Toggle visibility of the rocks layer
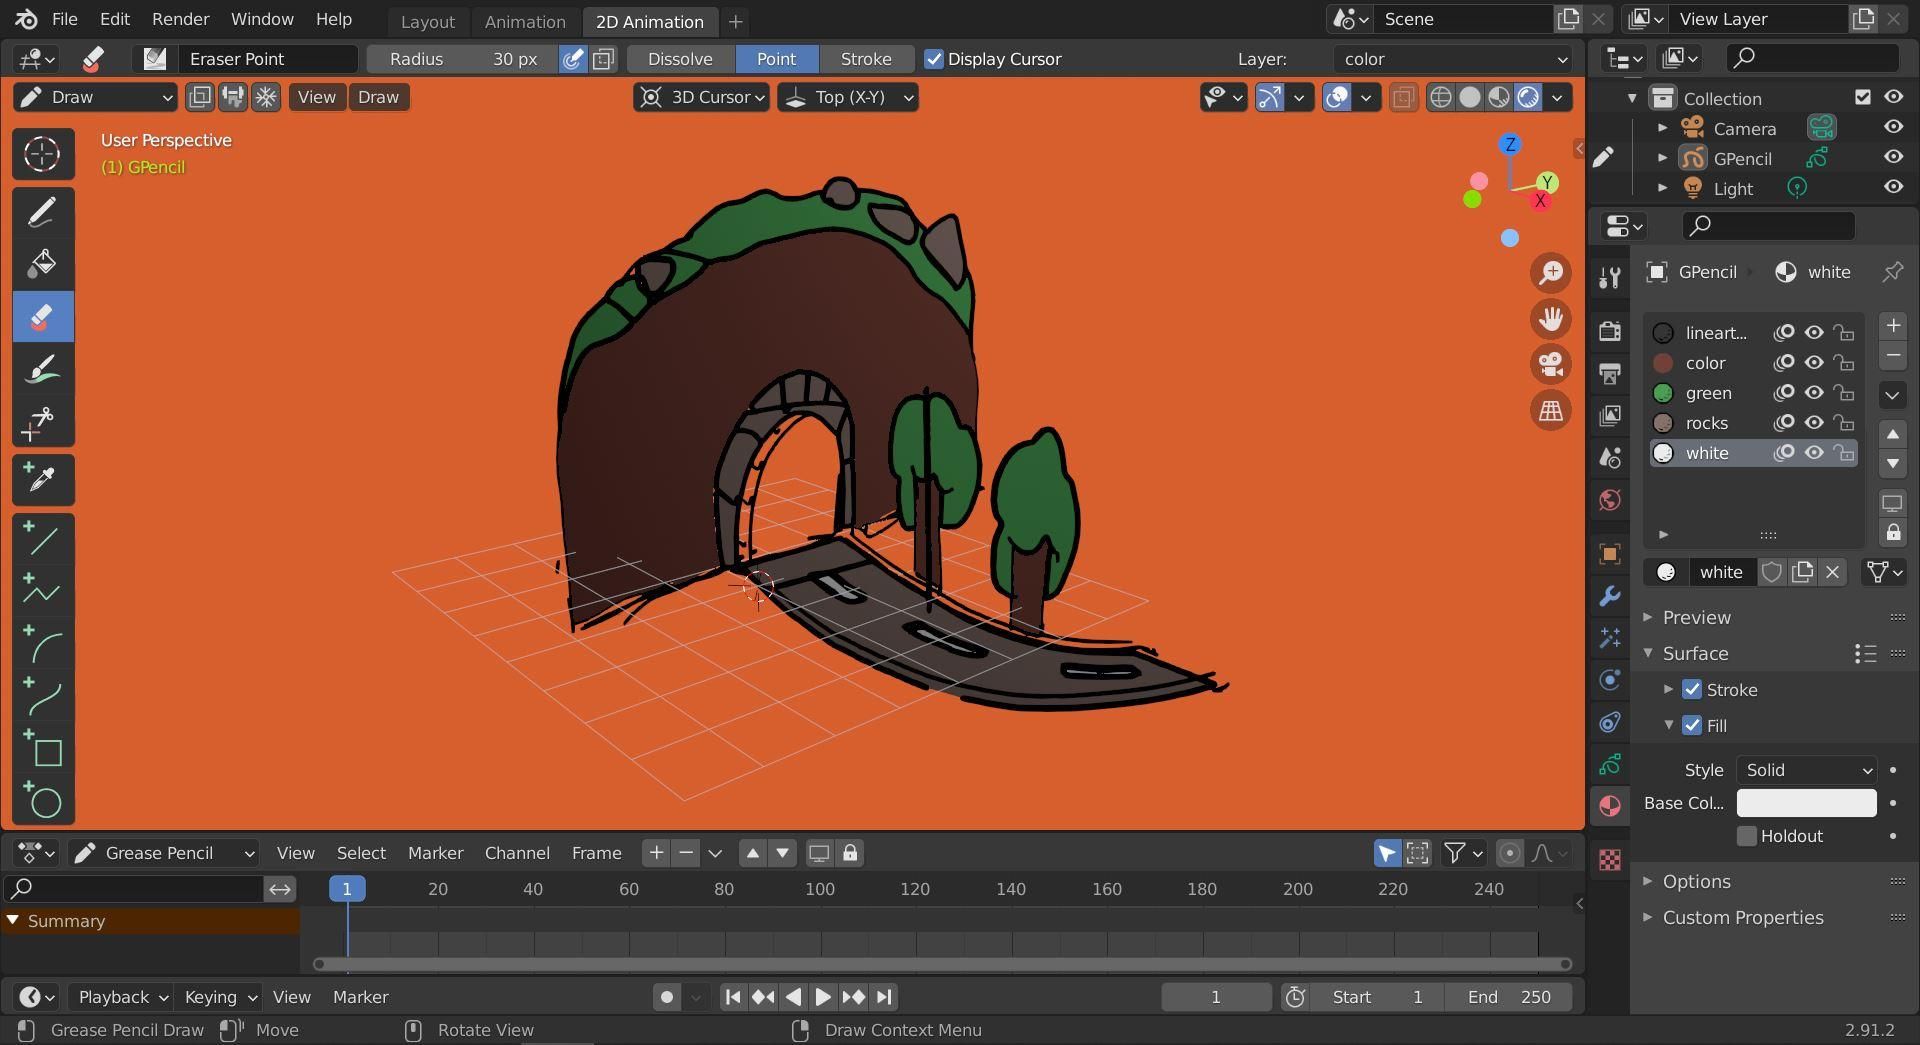The height and width of the screenshot is (1045, 1920). pyautogui.click(x=1814, y=423)
